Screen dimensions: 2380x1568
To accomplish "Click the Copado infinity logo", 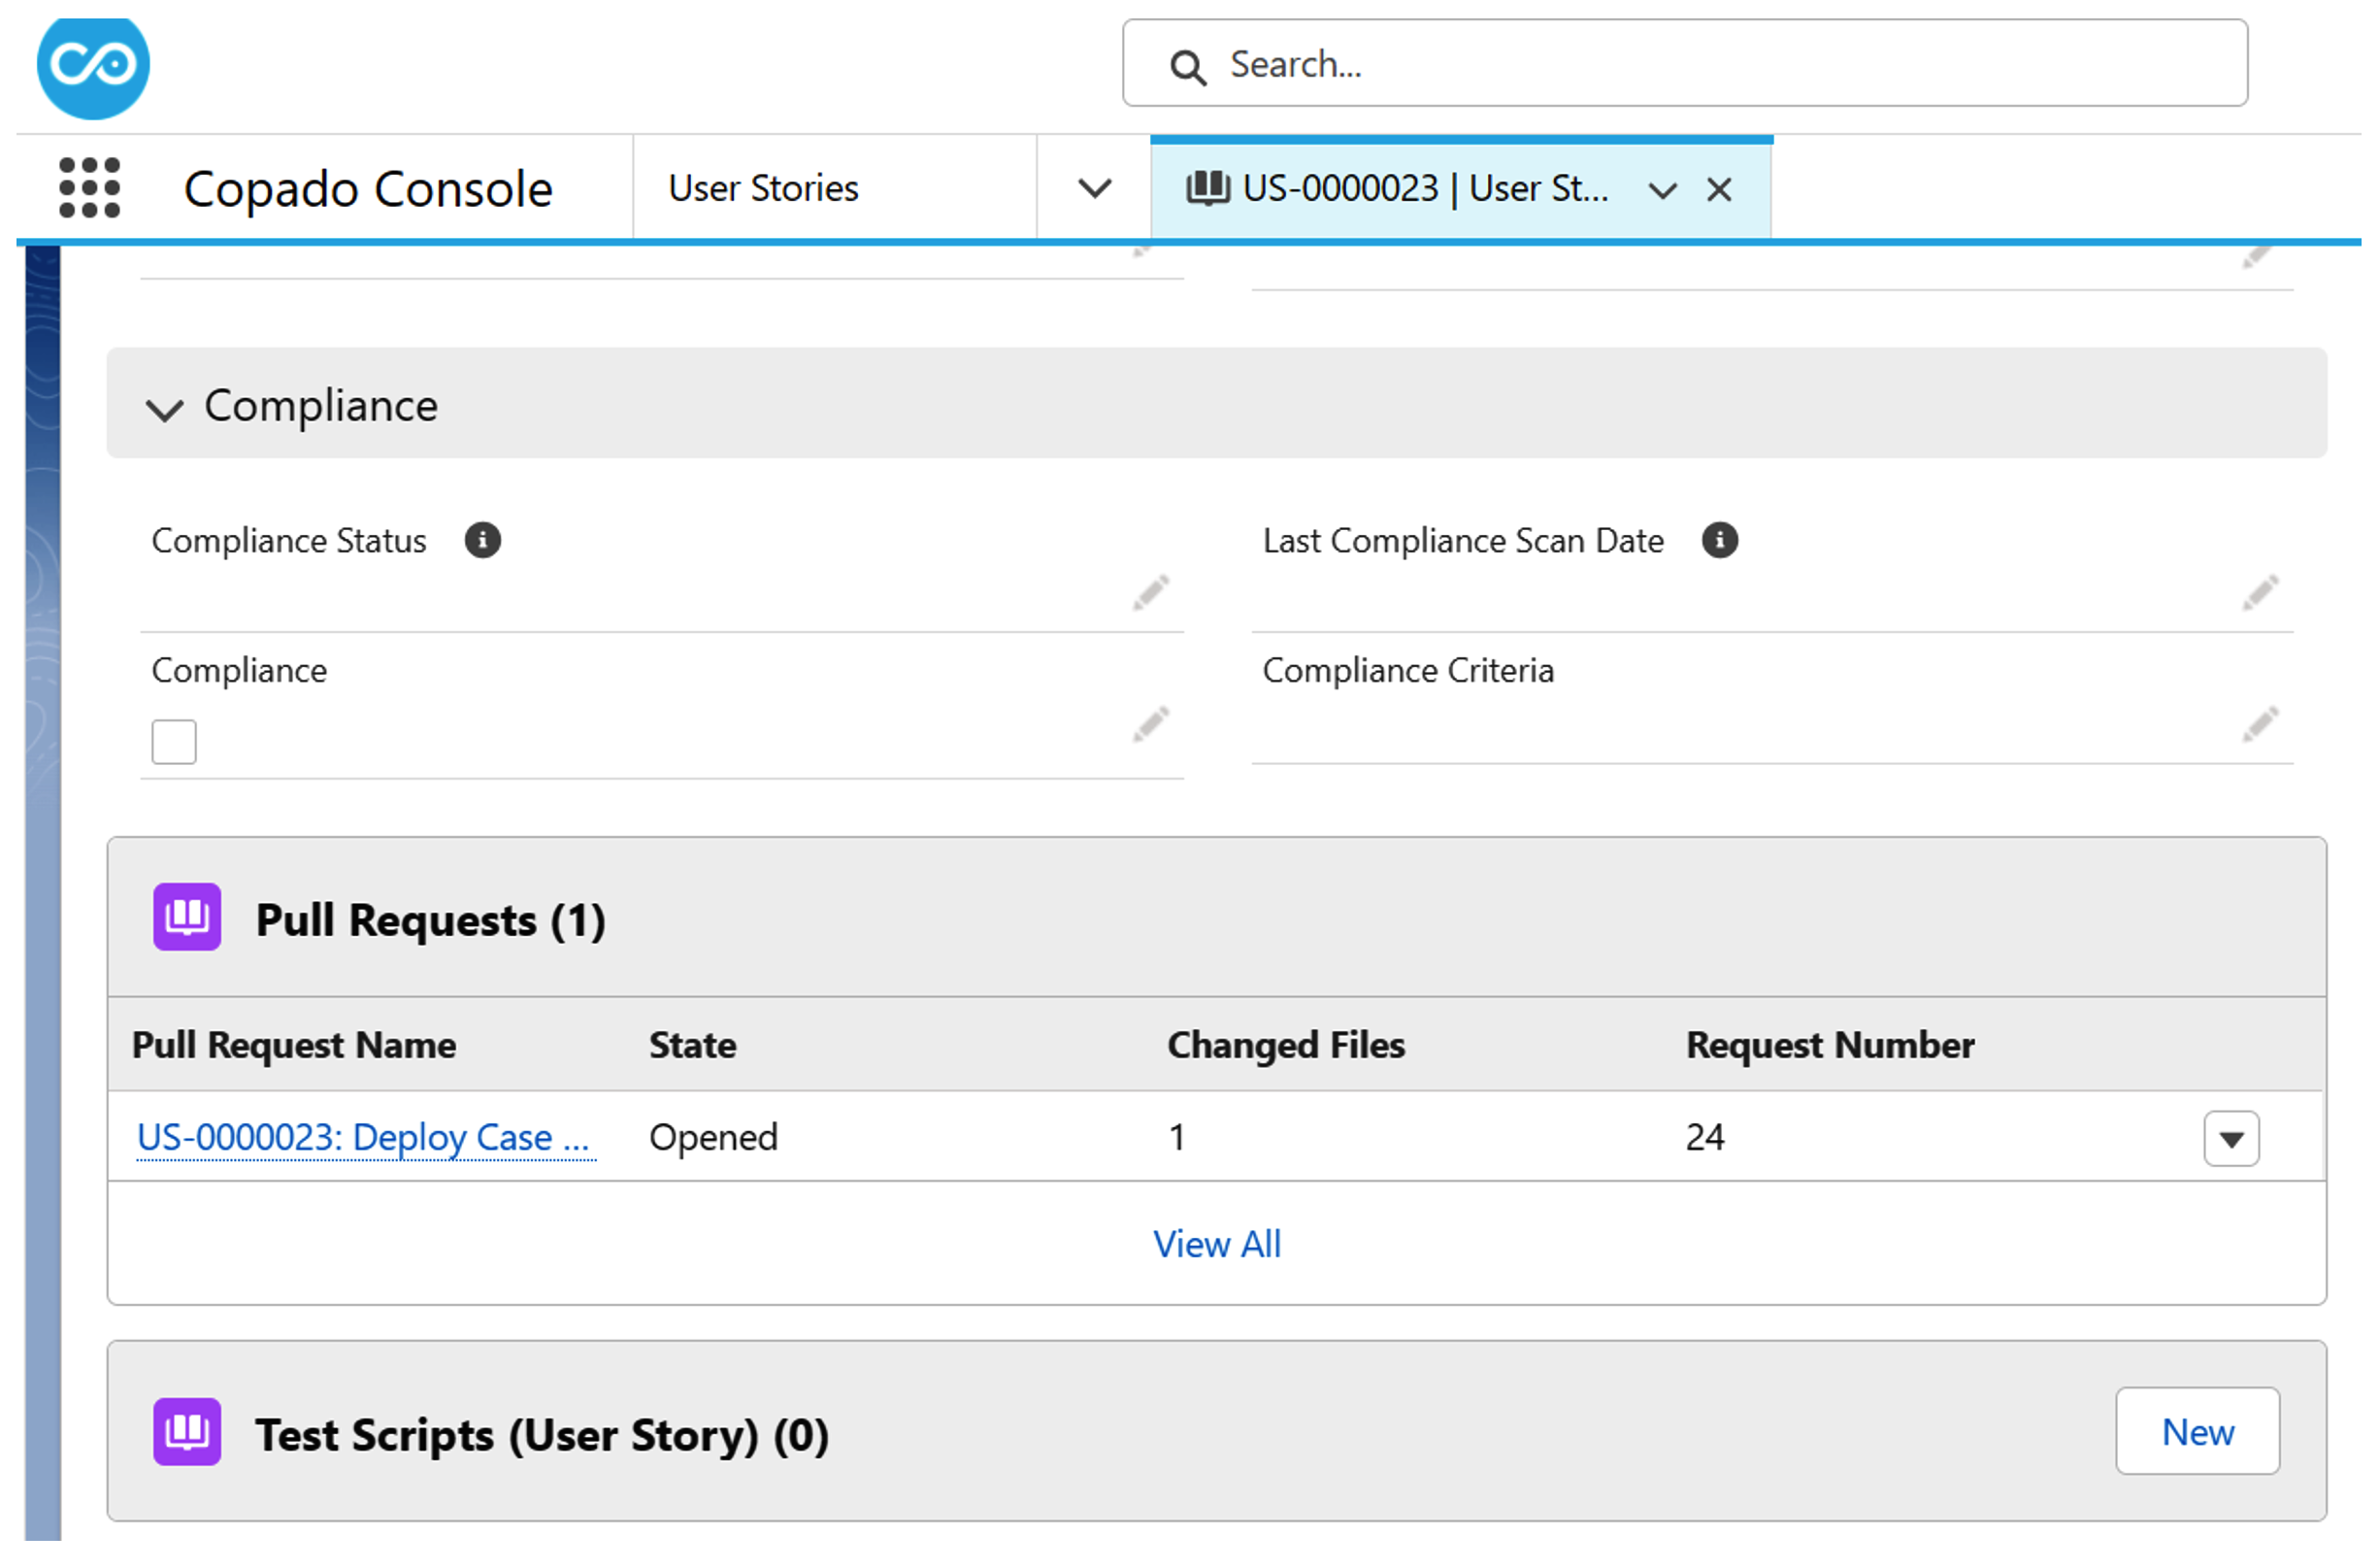I will [x=93, y=66].
